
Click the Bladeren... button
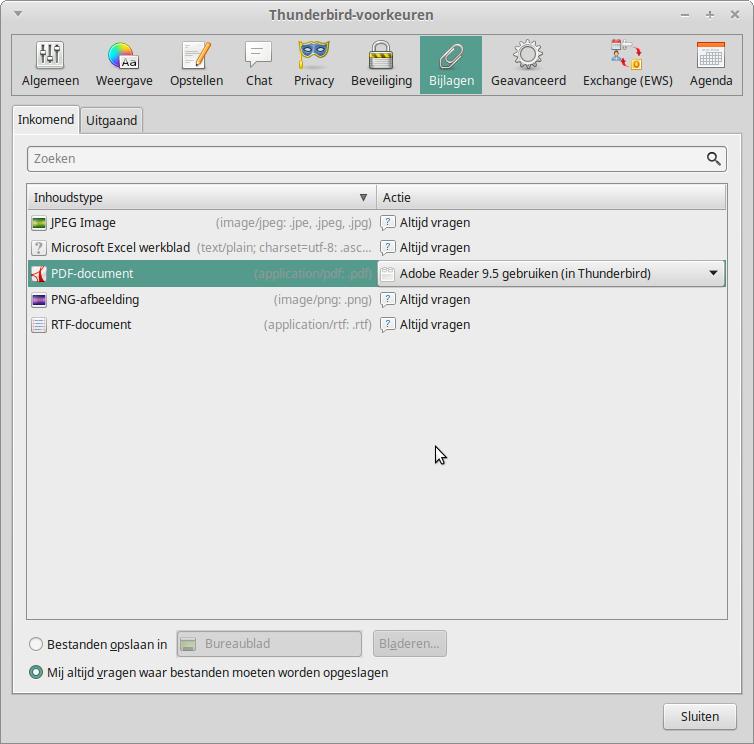click(x=410, y=643)
